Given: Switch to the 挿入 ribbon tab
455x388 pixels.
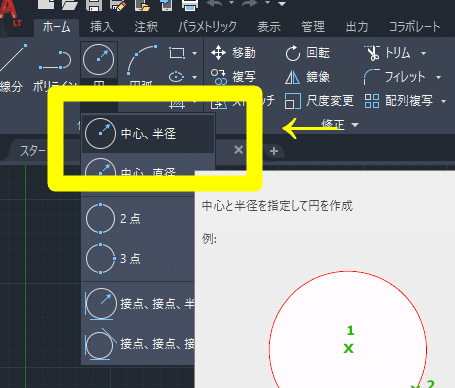Looking at the screenshot, I should pyautogui.click(x=102, y=27).
